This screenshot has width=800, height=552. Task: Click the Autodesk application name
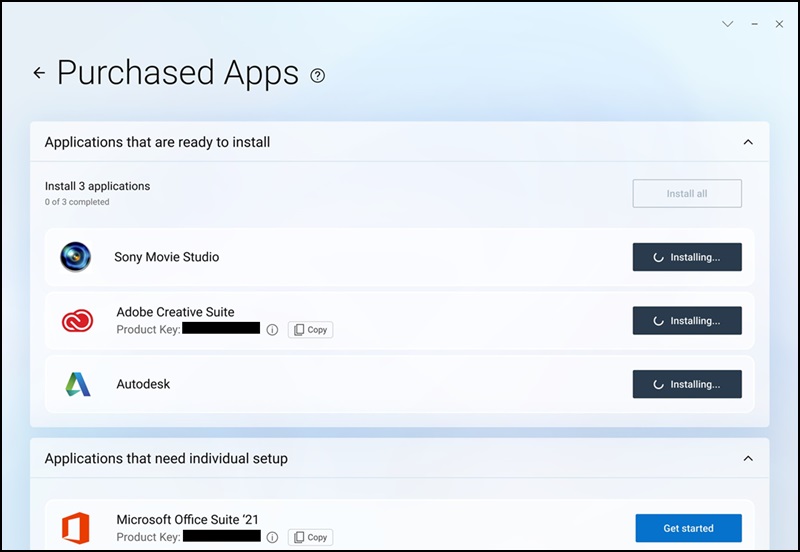click(143, 384)
